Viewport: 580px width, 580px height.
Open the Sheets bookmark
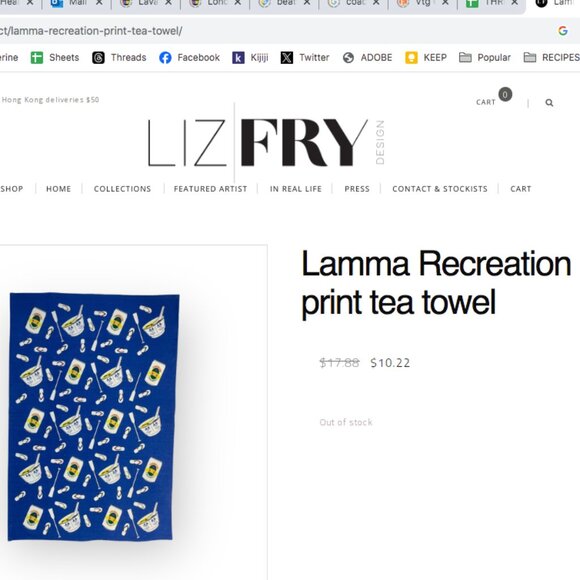pos(55,58)
